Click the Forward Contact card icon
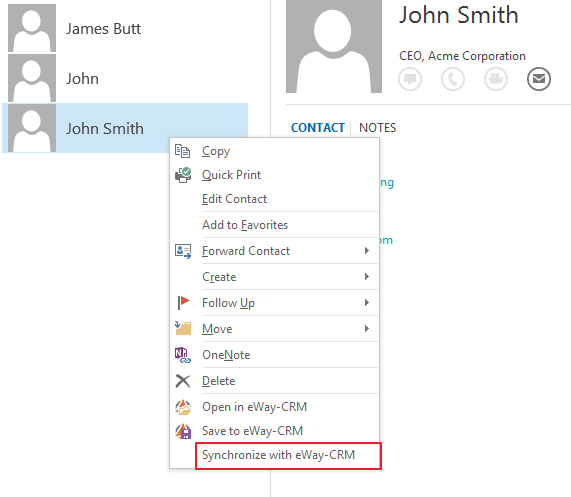The height and width of the screenshot is (497, 571). coord(183,251)
